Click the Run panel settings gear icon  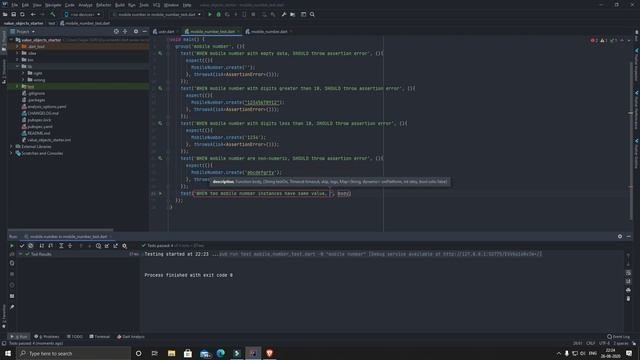pyautogui.click(x=620, y=236)
